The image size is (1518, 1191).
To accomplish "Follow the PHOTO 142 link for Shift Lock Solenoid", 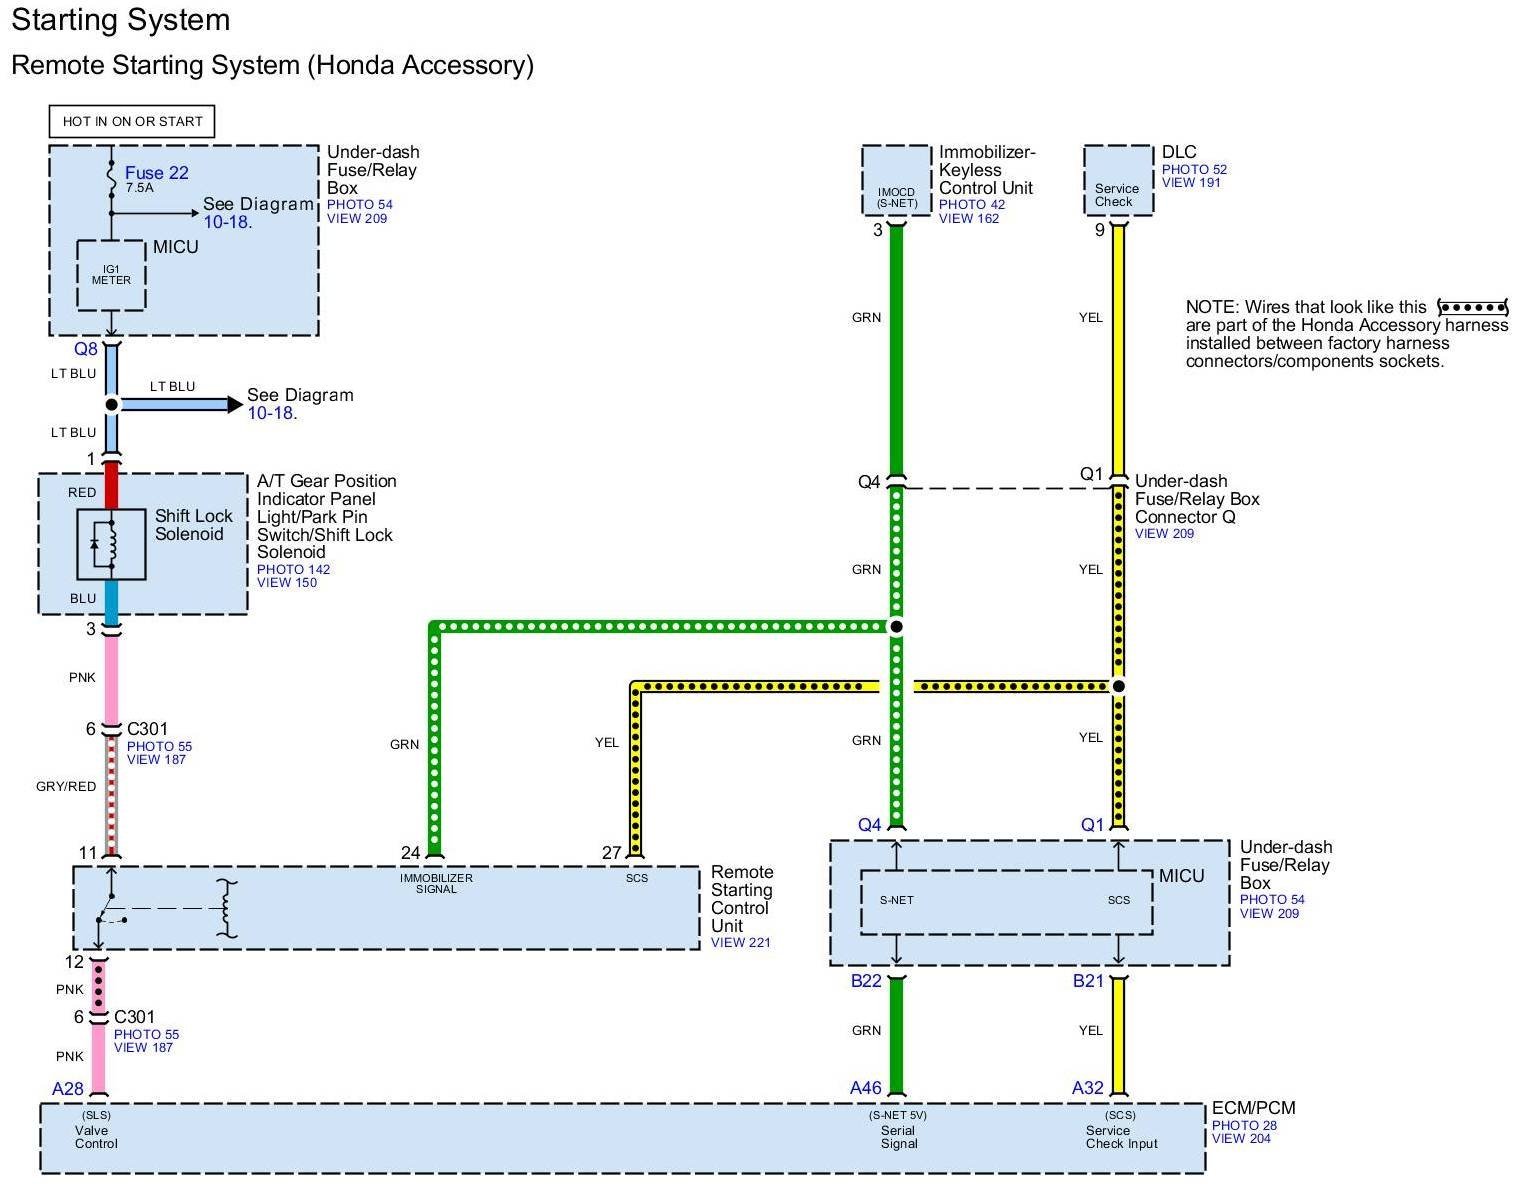I will pos(293,569).
